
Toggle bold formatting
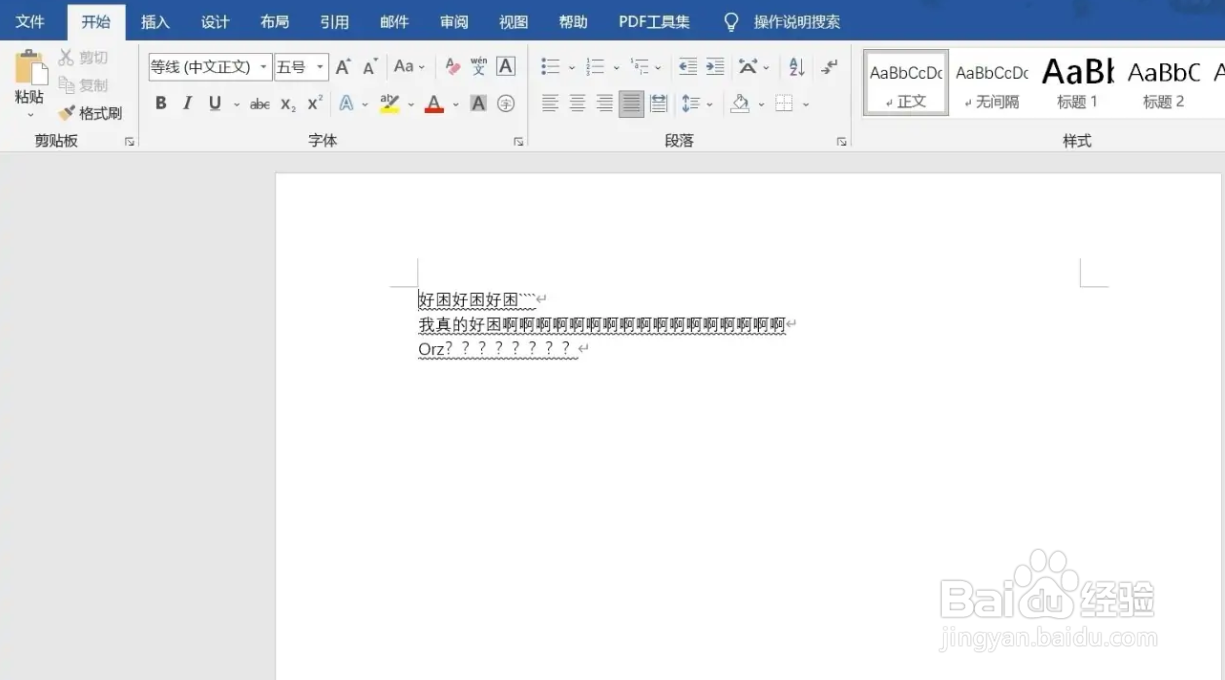pos(161,103)
